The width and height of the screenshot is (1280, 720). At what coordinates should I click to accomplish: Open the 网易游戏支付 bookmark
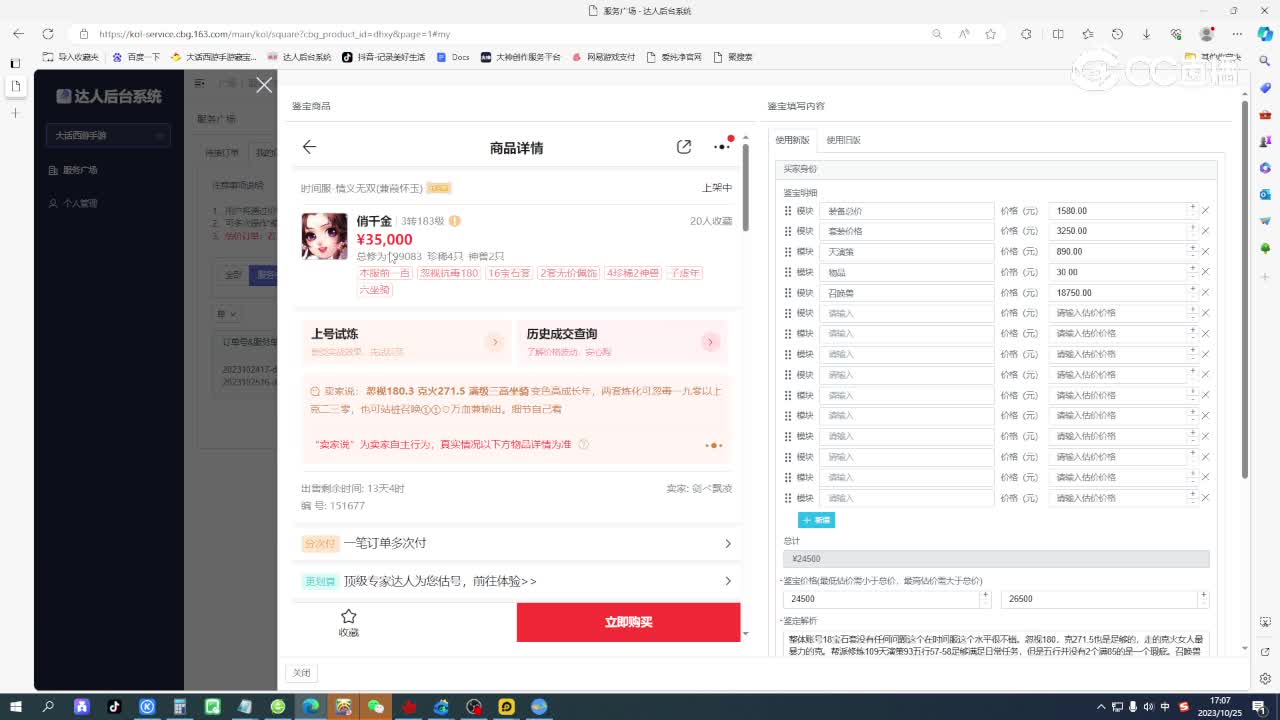coord(603,57)
